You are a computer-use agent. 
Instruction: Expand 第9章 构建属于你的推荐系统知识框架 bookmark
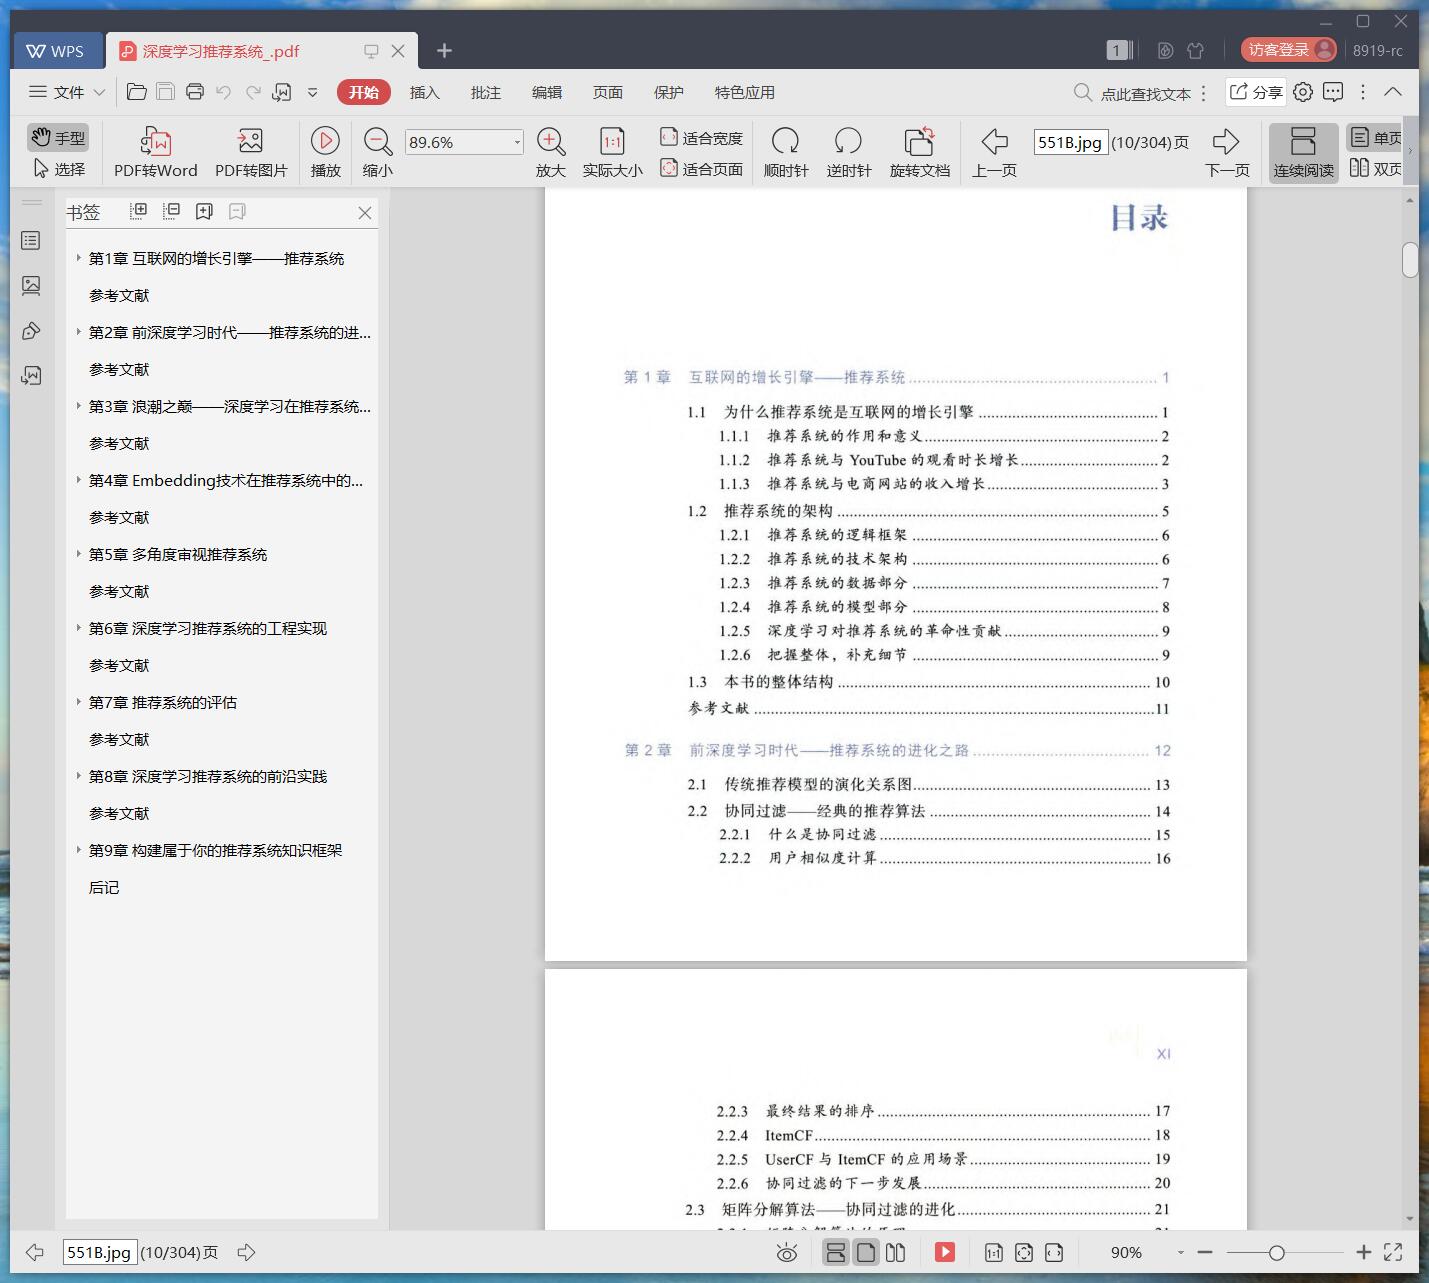pos(79,850)
